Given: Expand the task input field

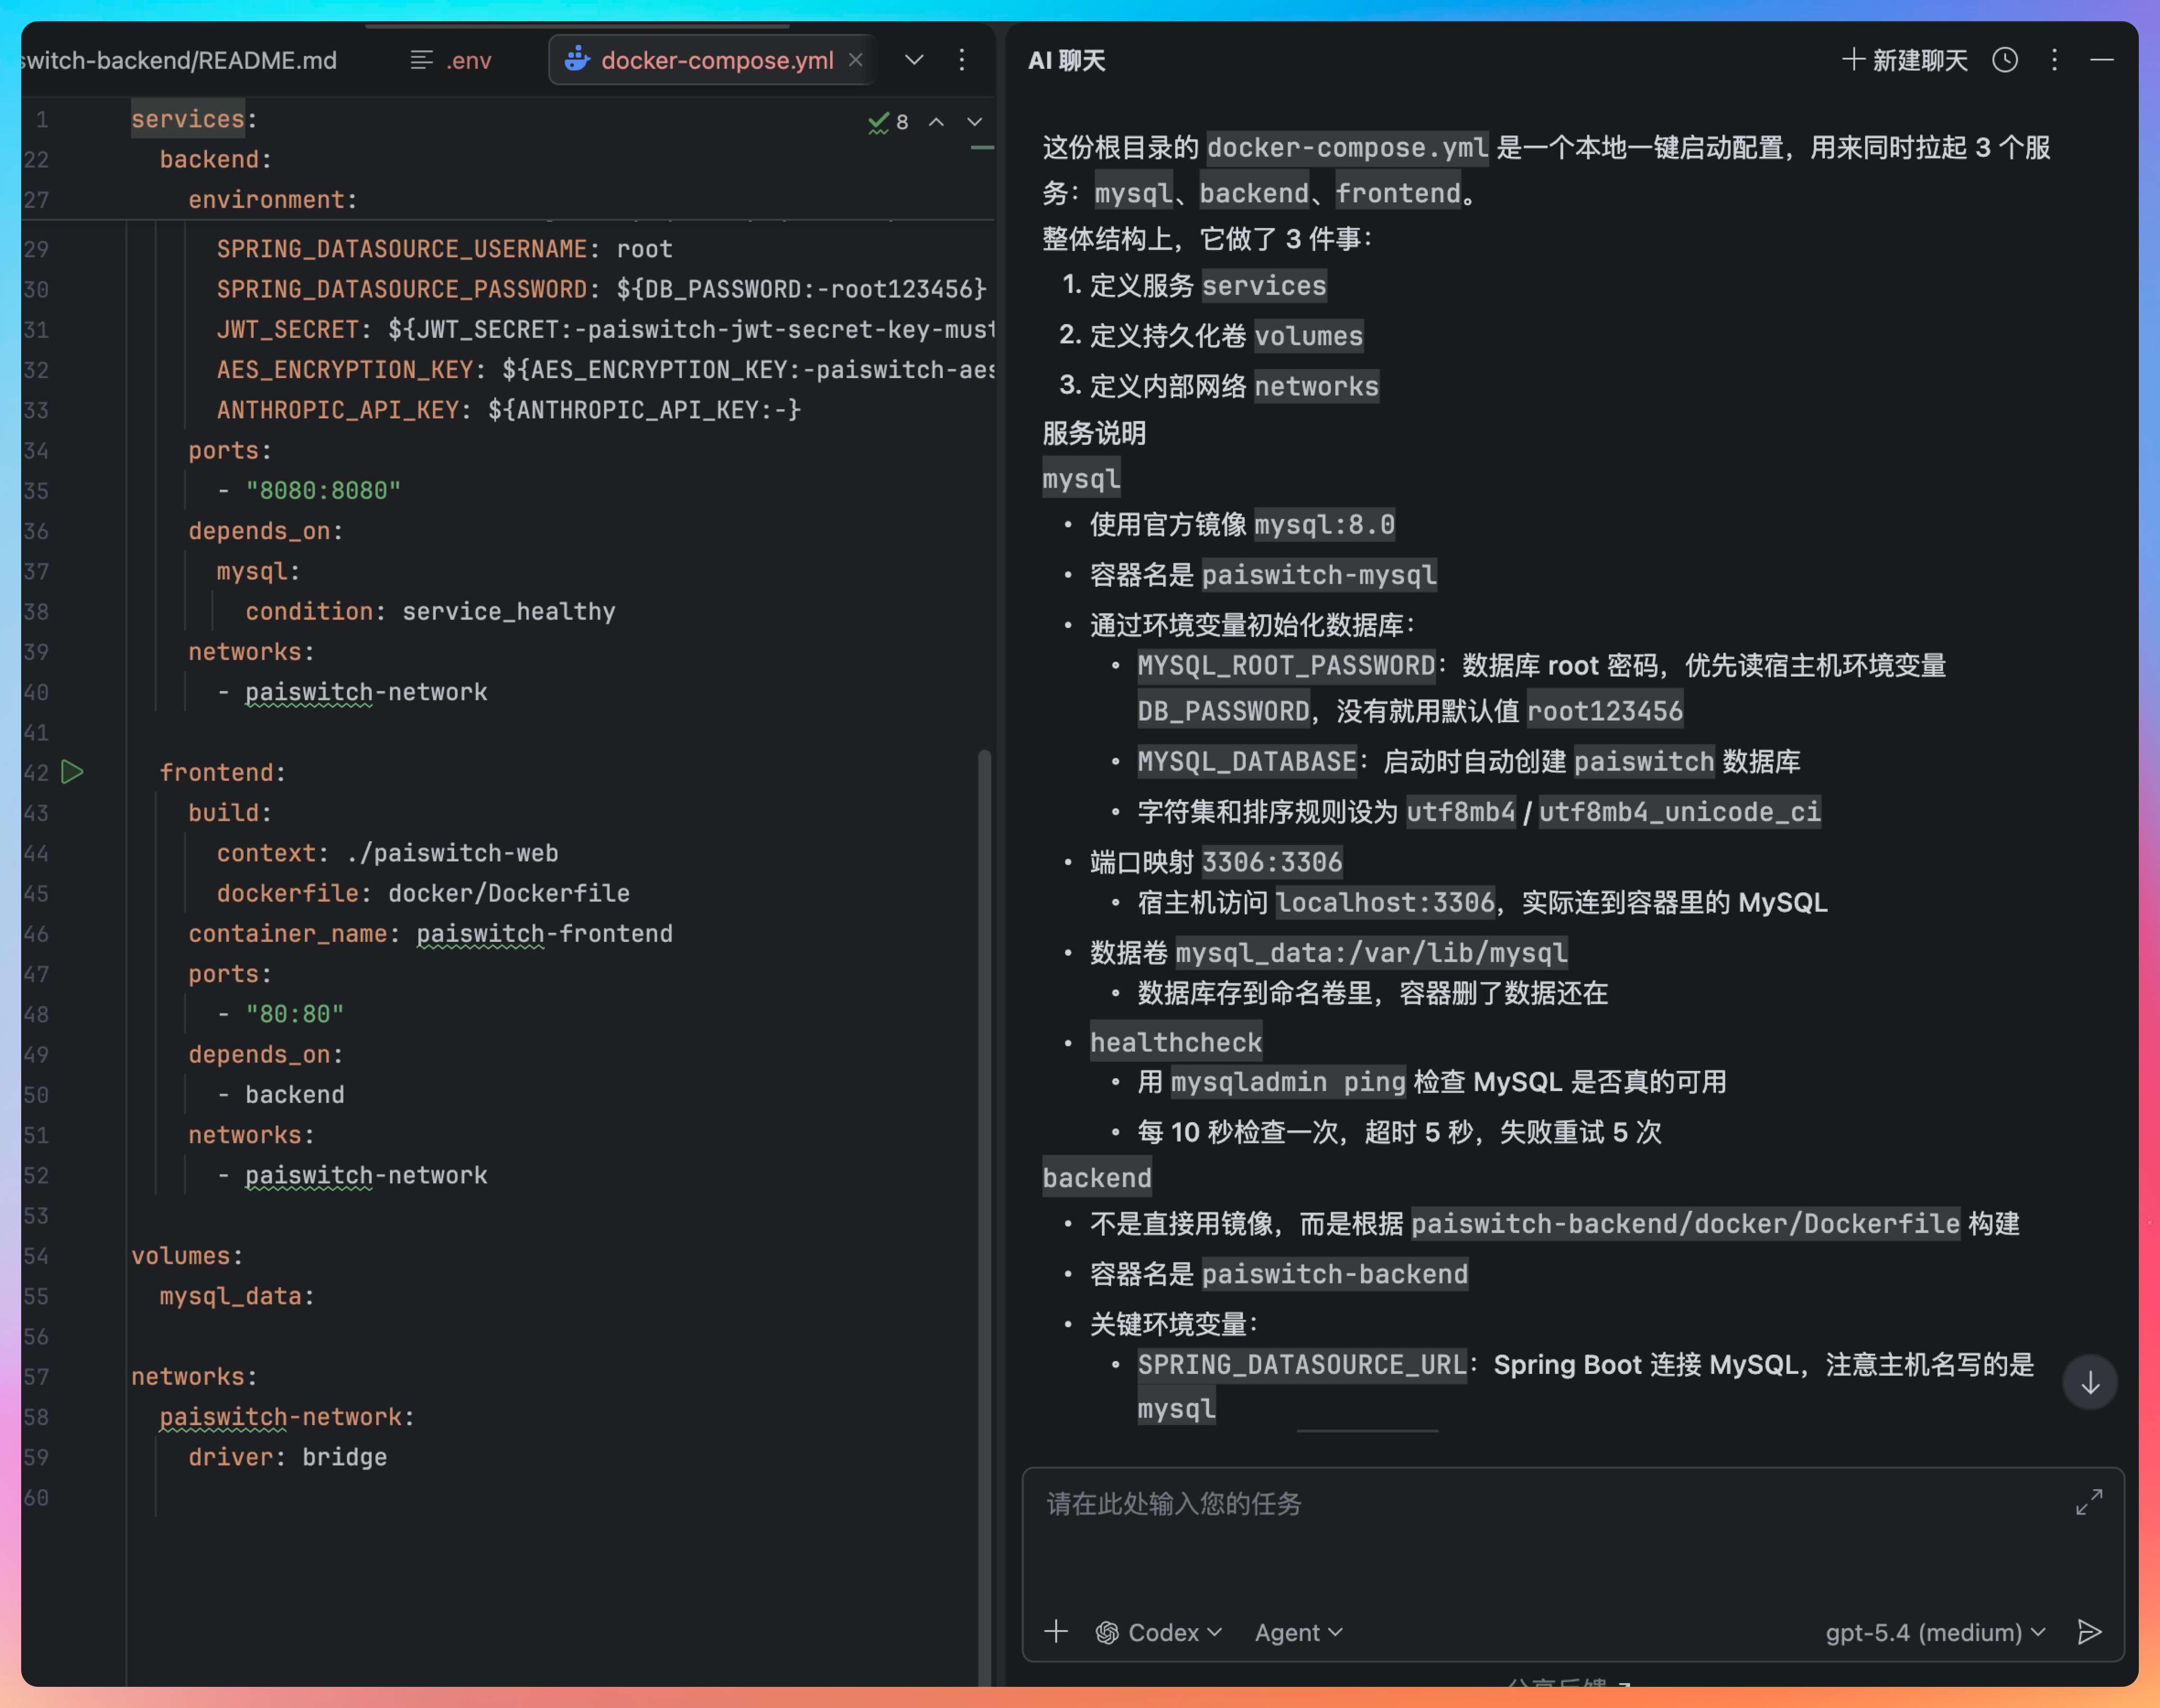Looking at the screenshot, I should (2089, 1502).
